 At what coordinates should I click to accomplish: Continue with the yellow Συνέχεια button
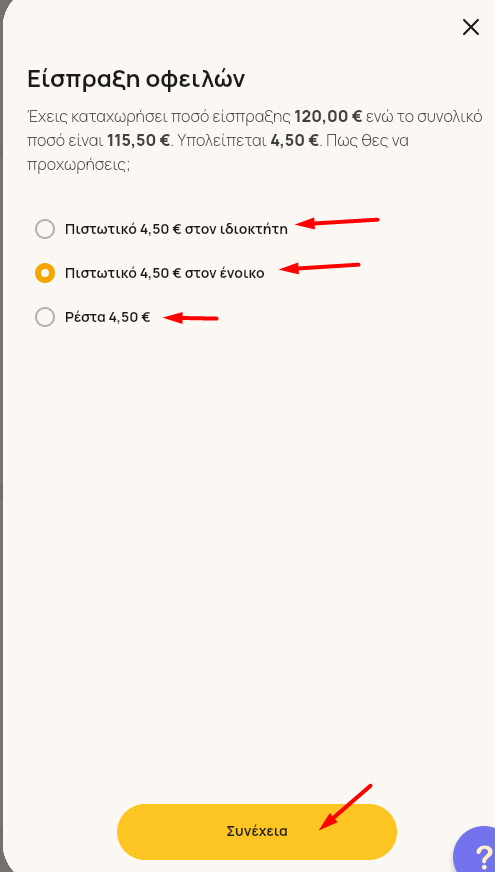click(257, 831)
